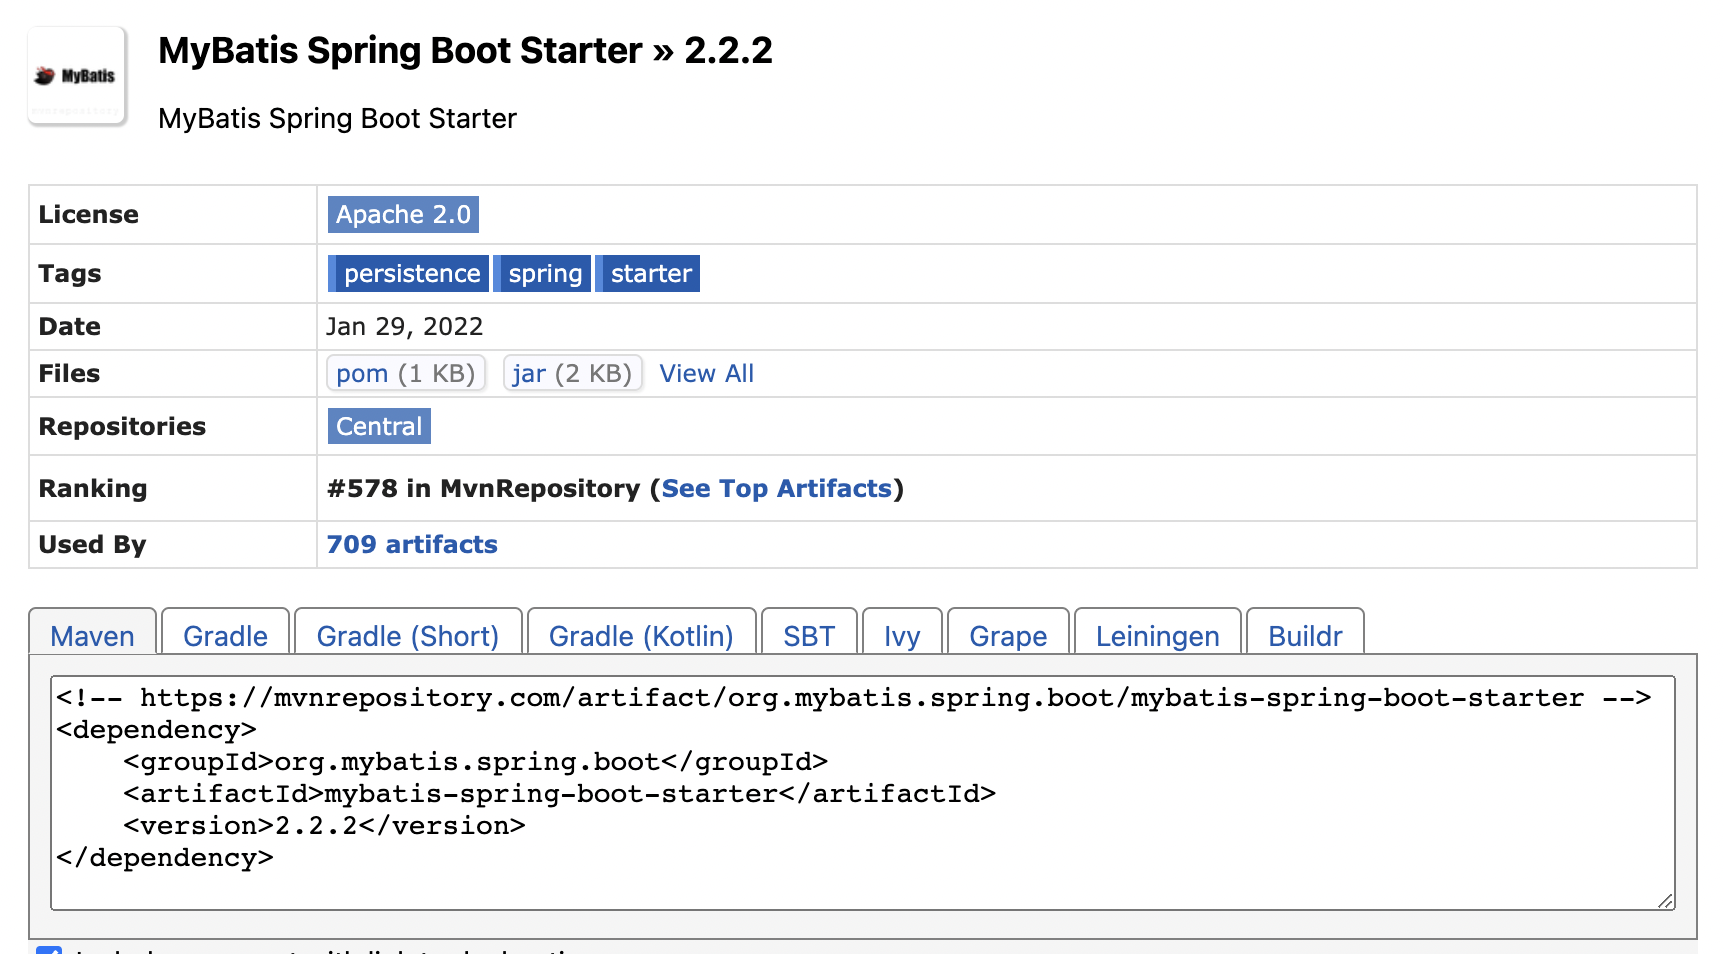This screenshot has height=954, width=1724.
Task: Click the page title MyBatis Spring Boot Starter » 2.2.2
Action: pyautogui.click(x=465, y=50)
